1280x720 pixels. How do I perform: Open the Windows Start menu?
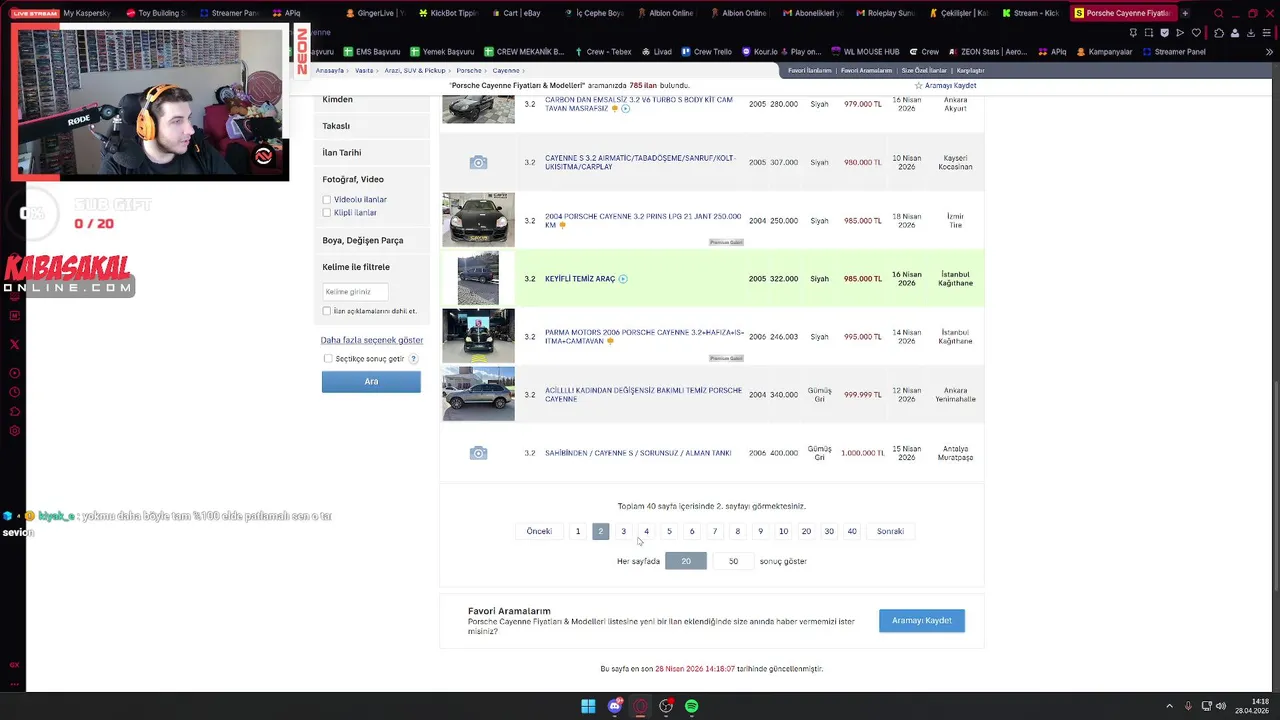click(x=588, y=707)
